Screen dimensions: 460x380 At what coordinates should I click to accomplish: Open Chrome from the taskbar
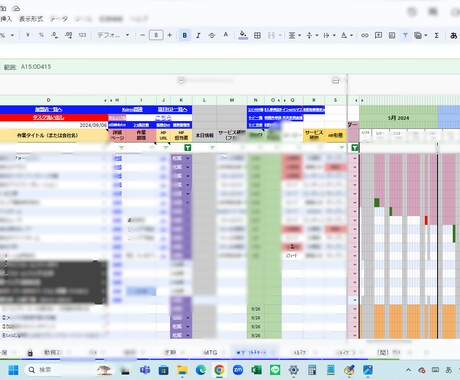click(219, 370)
